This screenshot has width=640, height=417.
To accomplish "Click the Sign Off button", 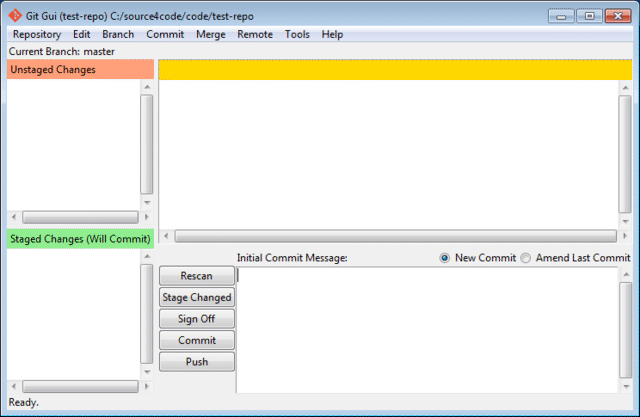I will point(197,319).
